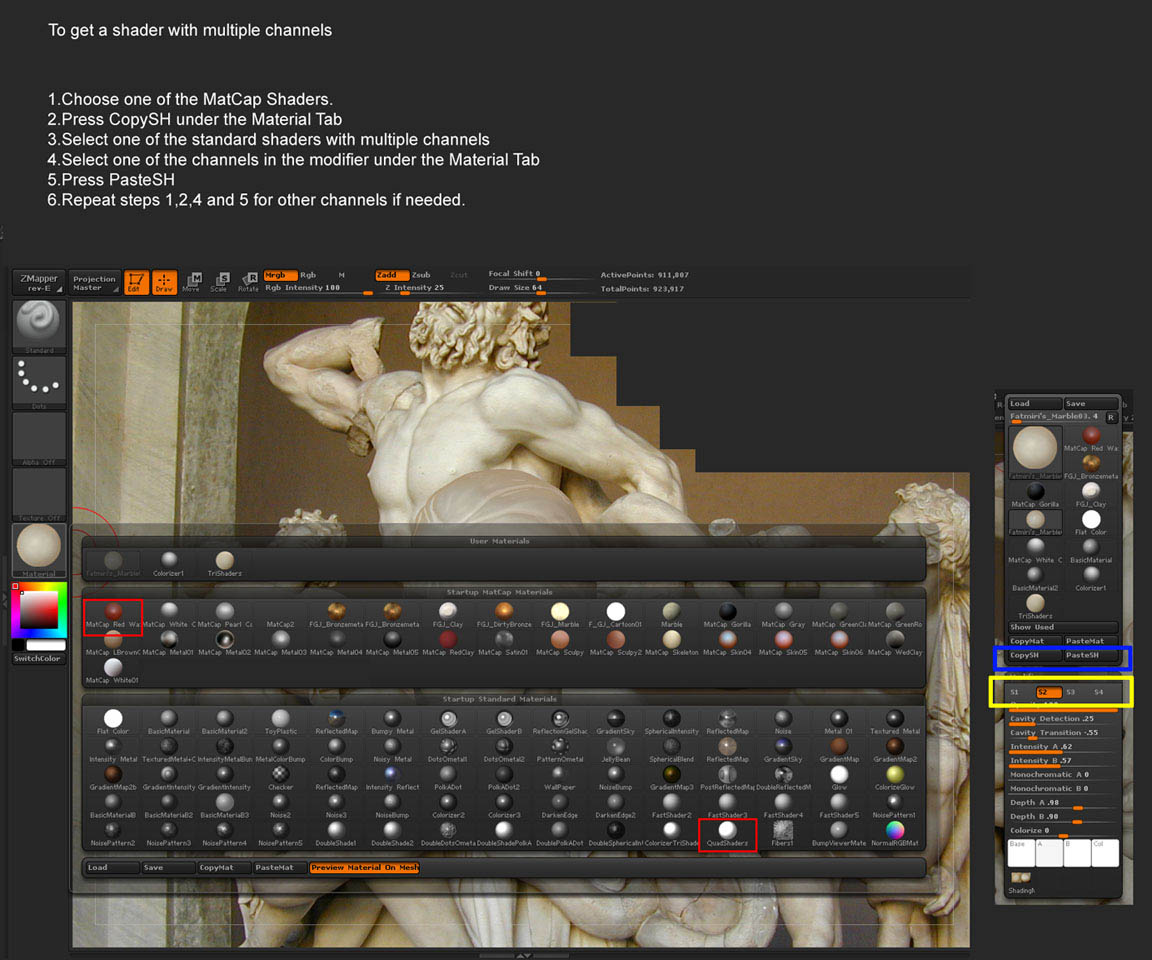Click CopyMat in the material popup

224,867
